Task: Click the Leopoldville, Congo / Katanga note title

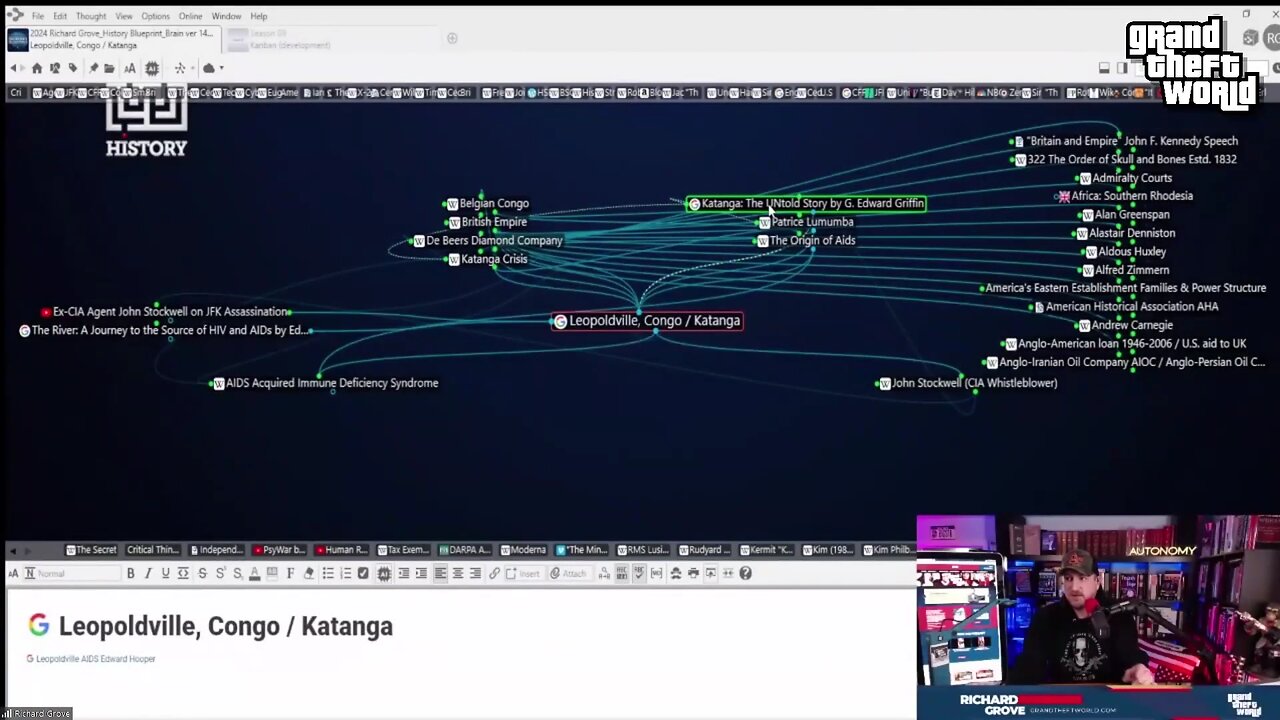Action: point(225,627)
